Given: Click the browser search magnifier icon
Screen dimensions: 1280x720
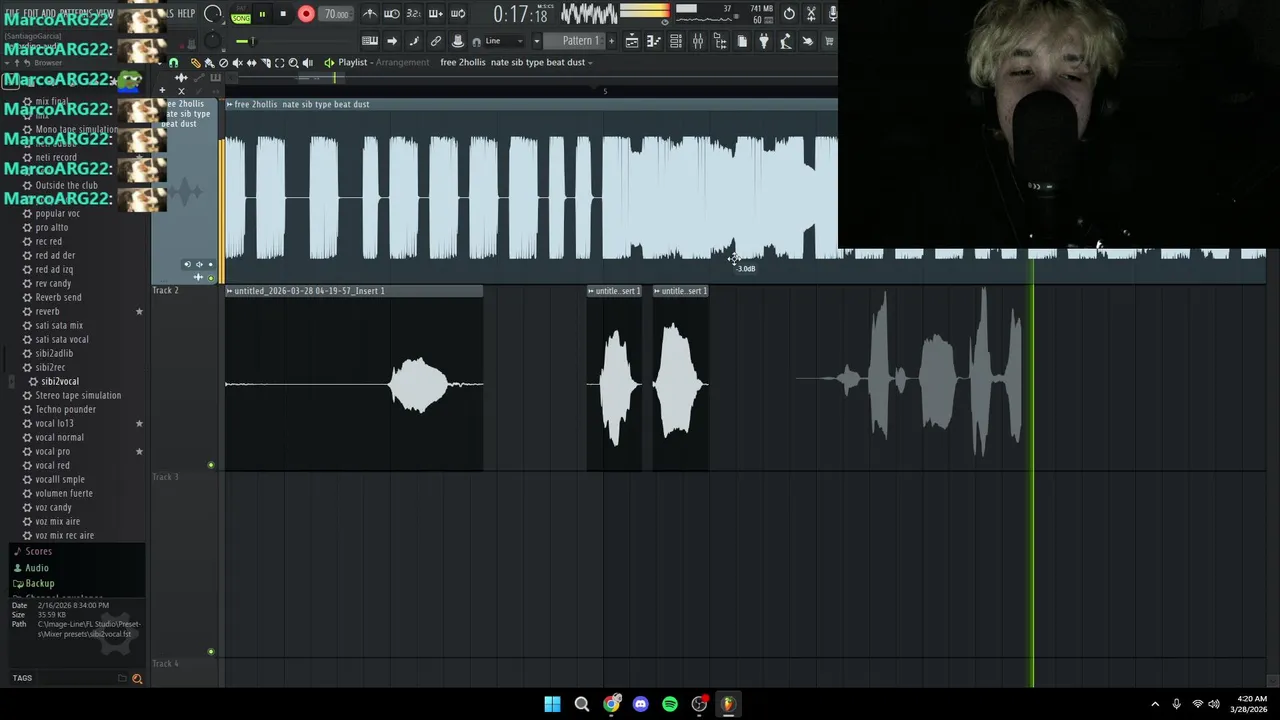Looking at the screenshot, I should tap(137, 678).
